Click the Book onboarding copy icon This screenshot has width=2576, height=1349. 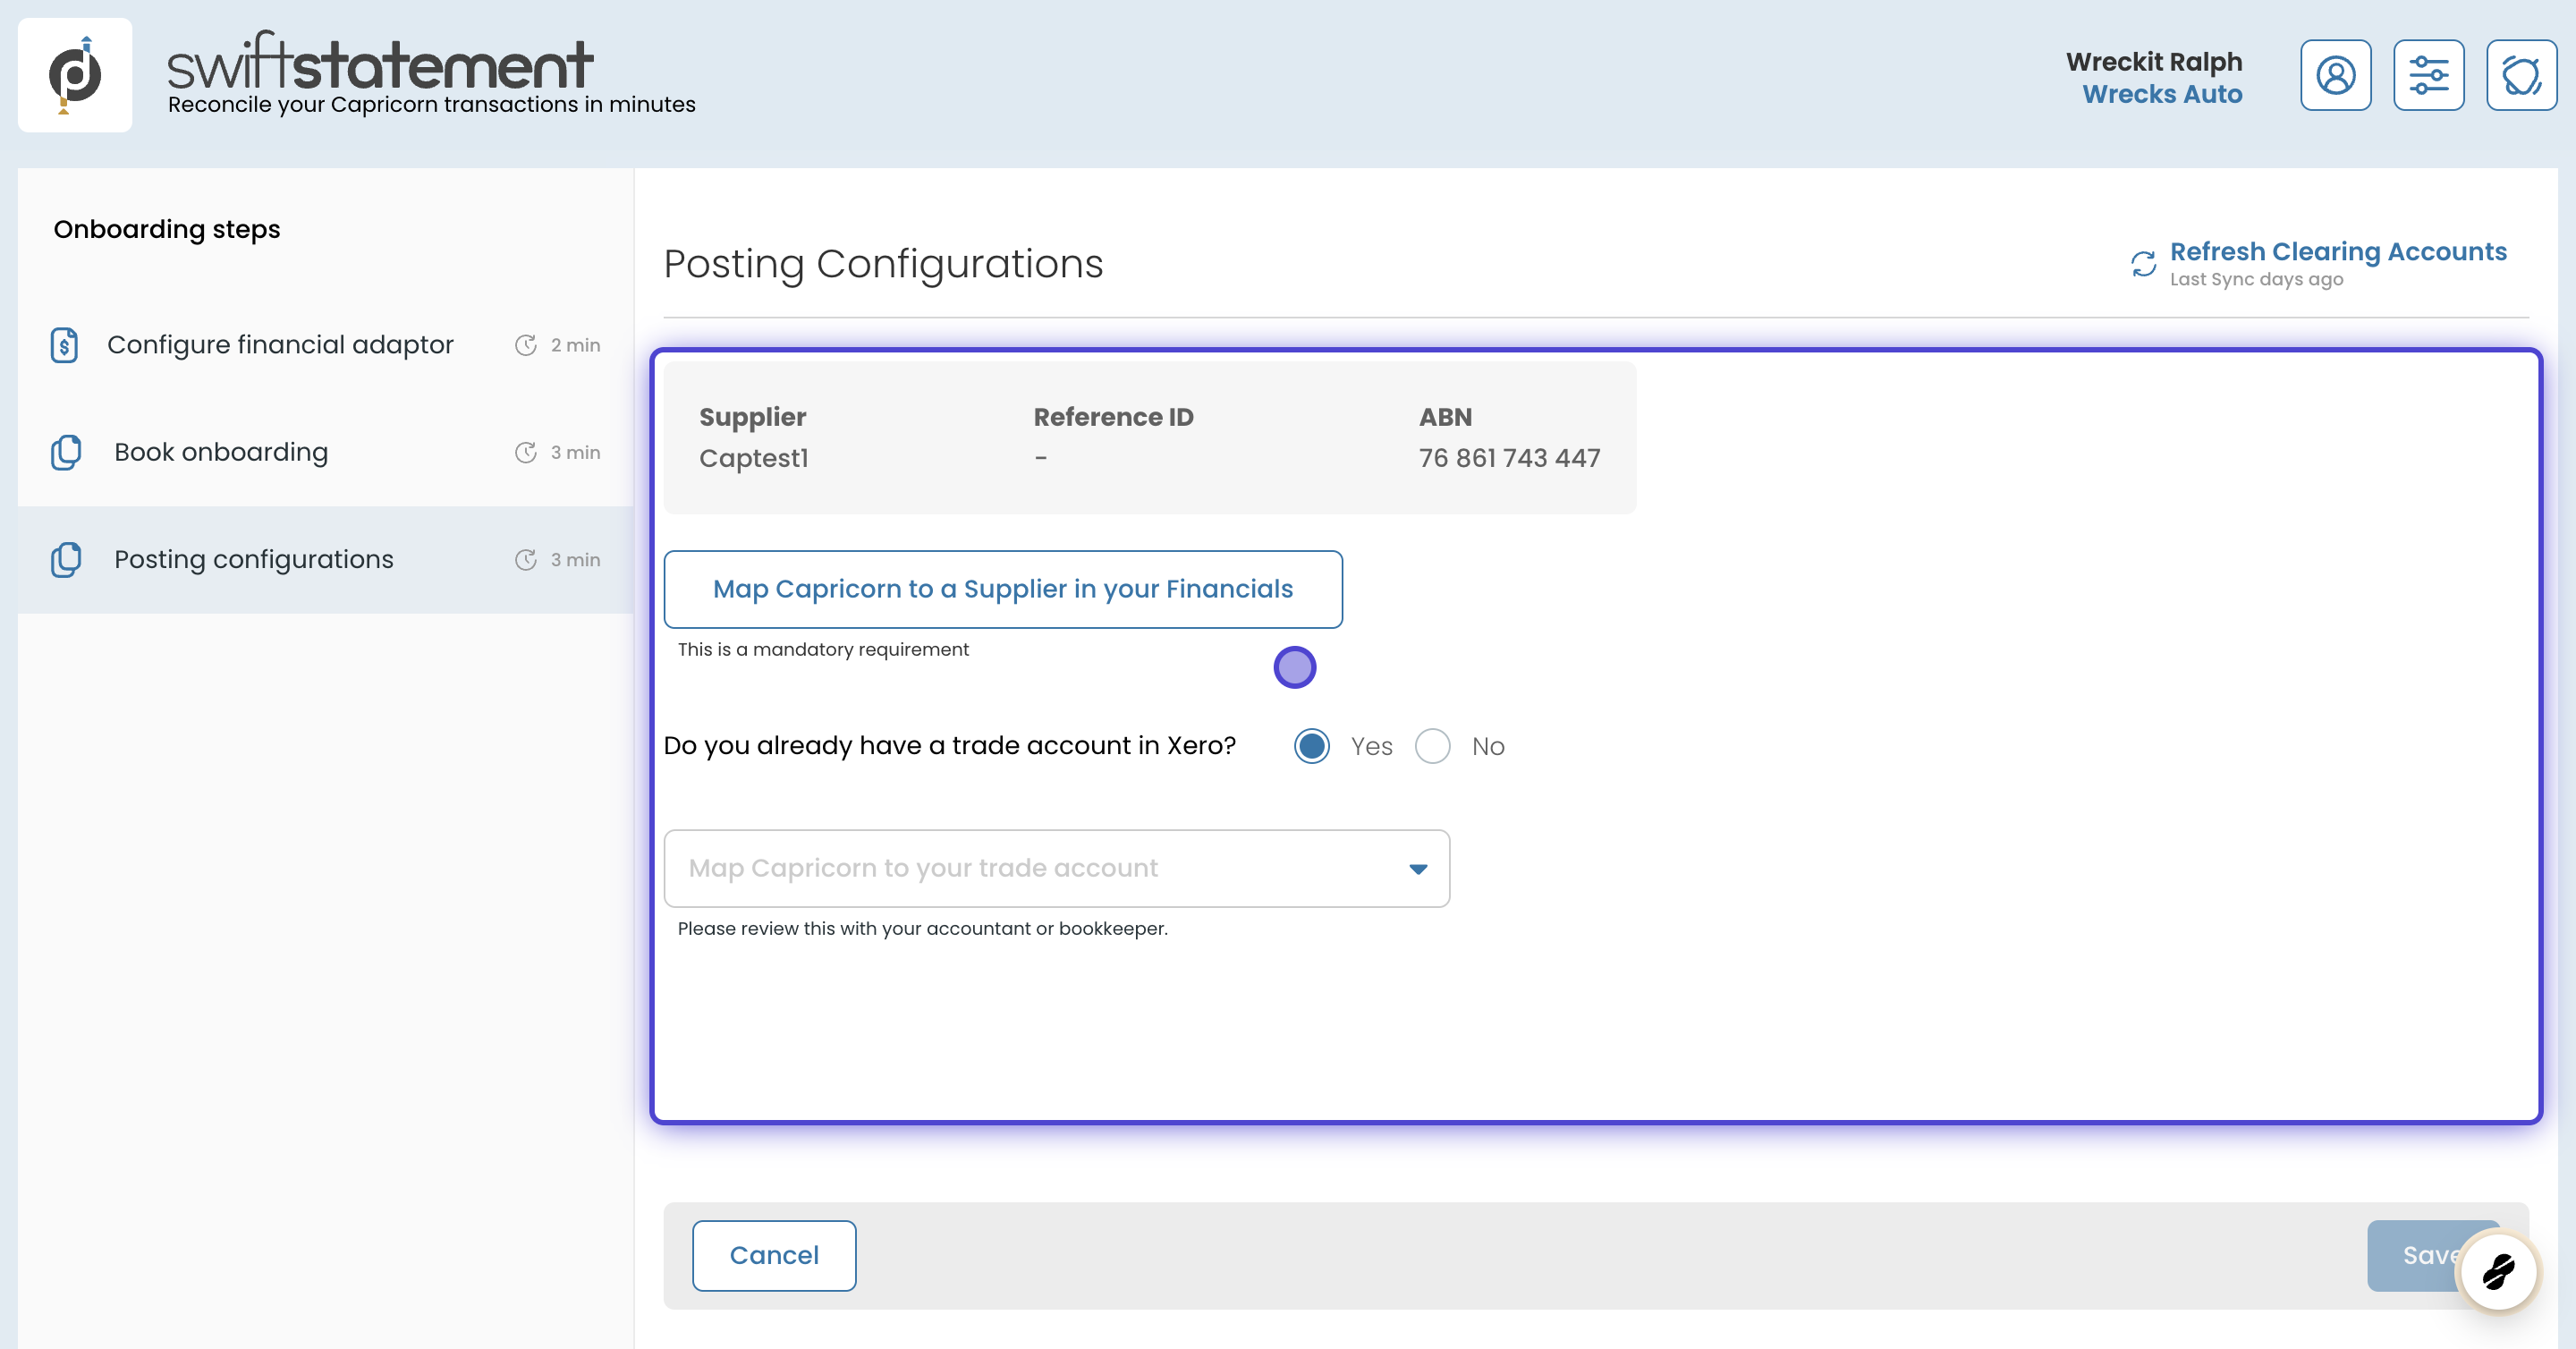coord(66,452)
